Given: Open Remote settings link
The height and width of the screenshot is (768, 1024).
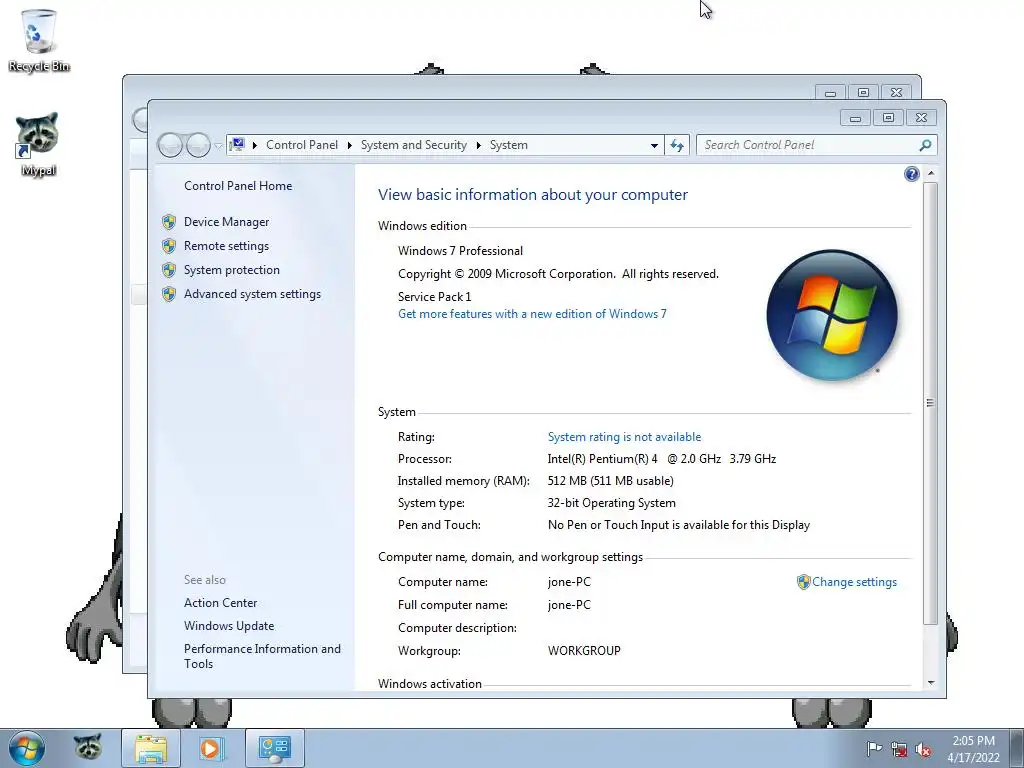Looking at the screenshot, I should point(226,246).
